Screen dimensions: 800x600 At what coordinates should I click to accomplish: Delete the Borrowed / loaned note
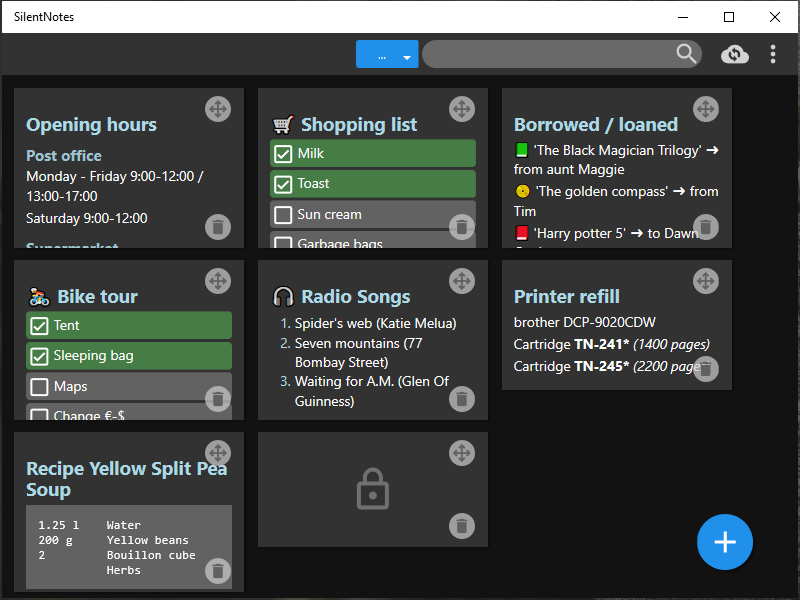[x=706, y=227]
